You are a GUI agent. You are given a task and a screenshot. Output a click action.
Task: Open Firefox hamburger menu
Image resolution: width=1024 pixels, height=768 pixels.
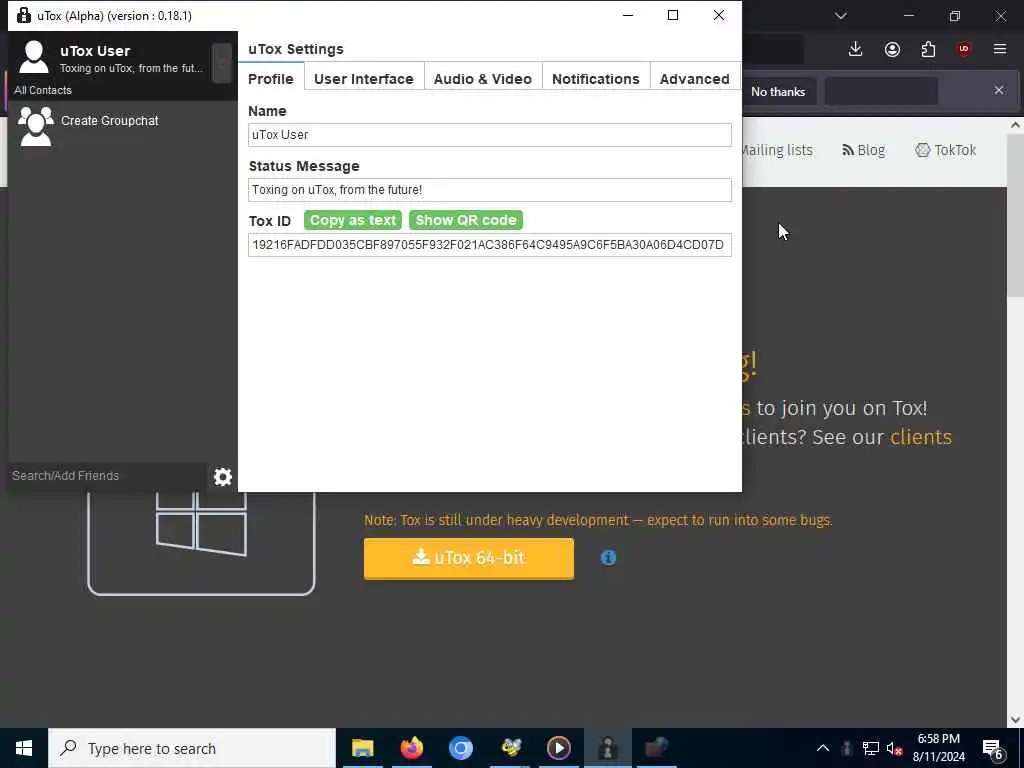point(1000,49)
